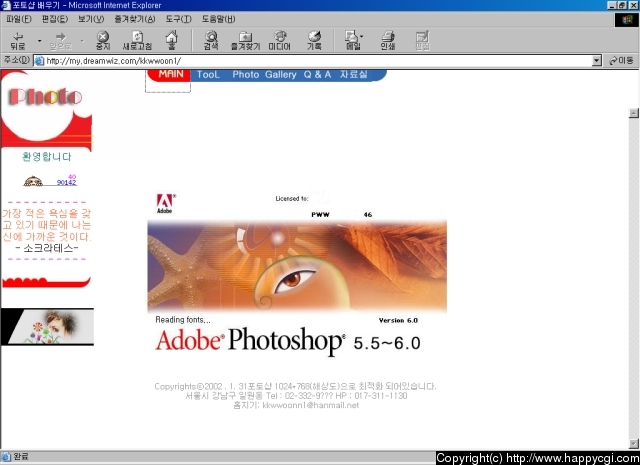This screenshot has width=640, height=465.
Task: Click the Refresh (새로고침) toolbar icon
Action: pos(137,40)
